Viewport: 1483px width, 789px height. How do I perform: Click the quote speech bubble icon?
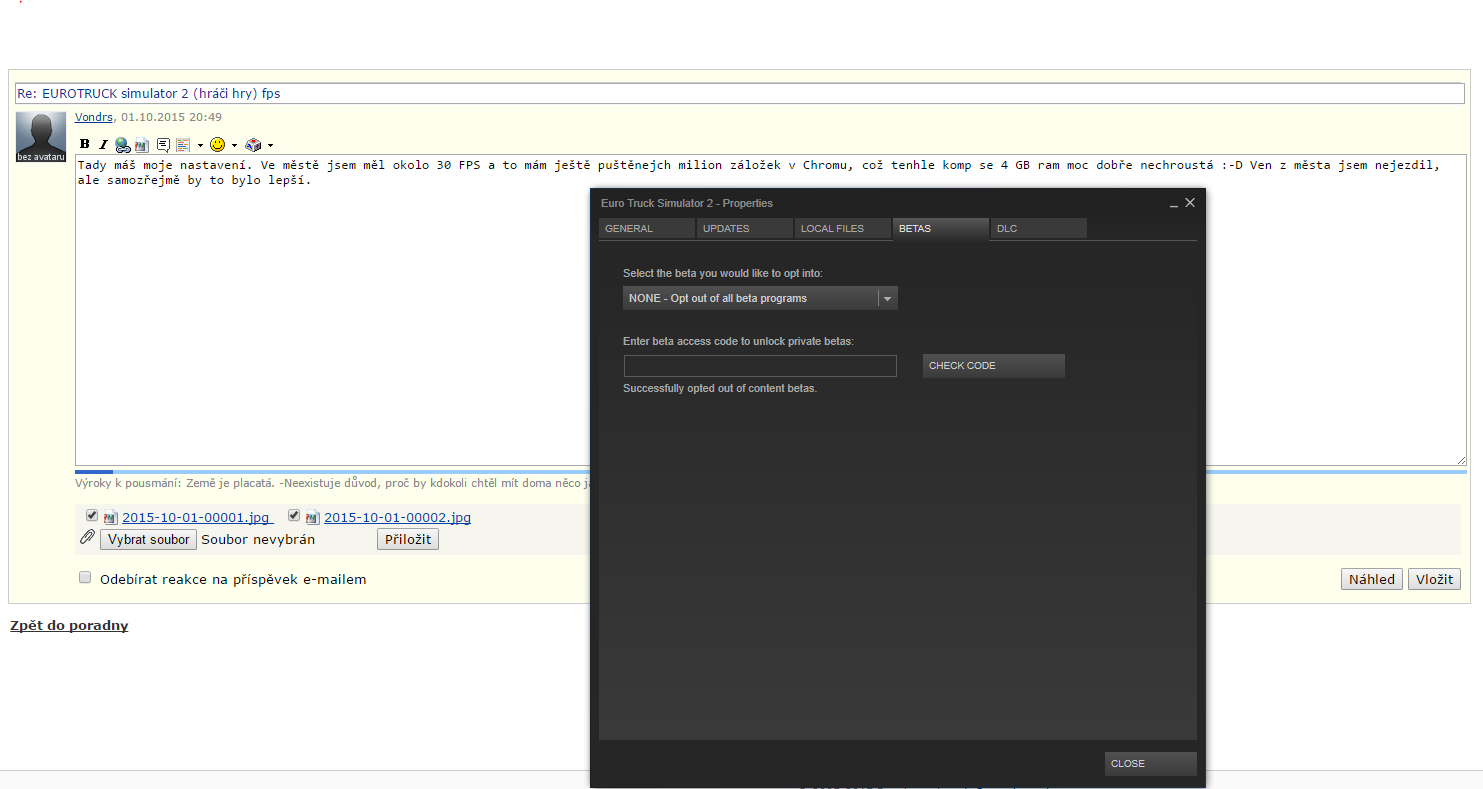click(163, 145)
